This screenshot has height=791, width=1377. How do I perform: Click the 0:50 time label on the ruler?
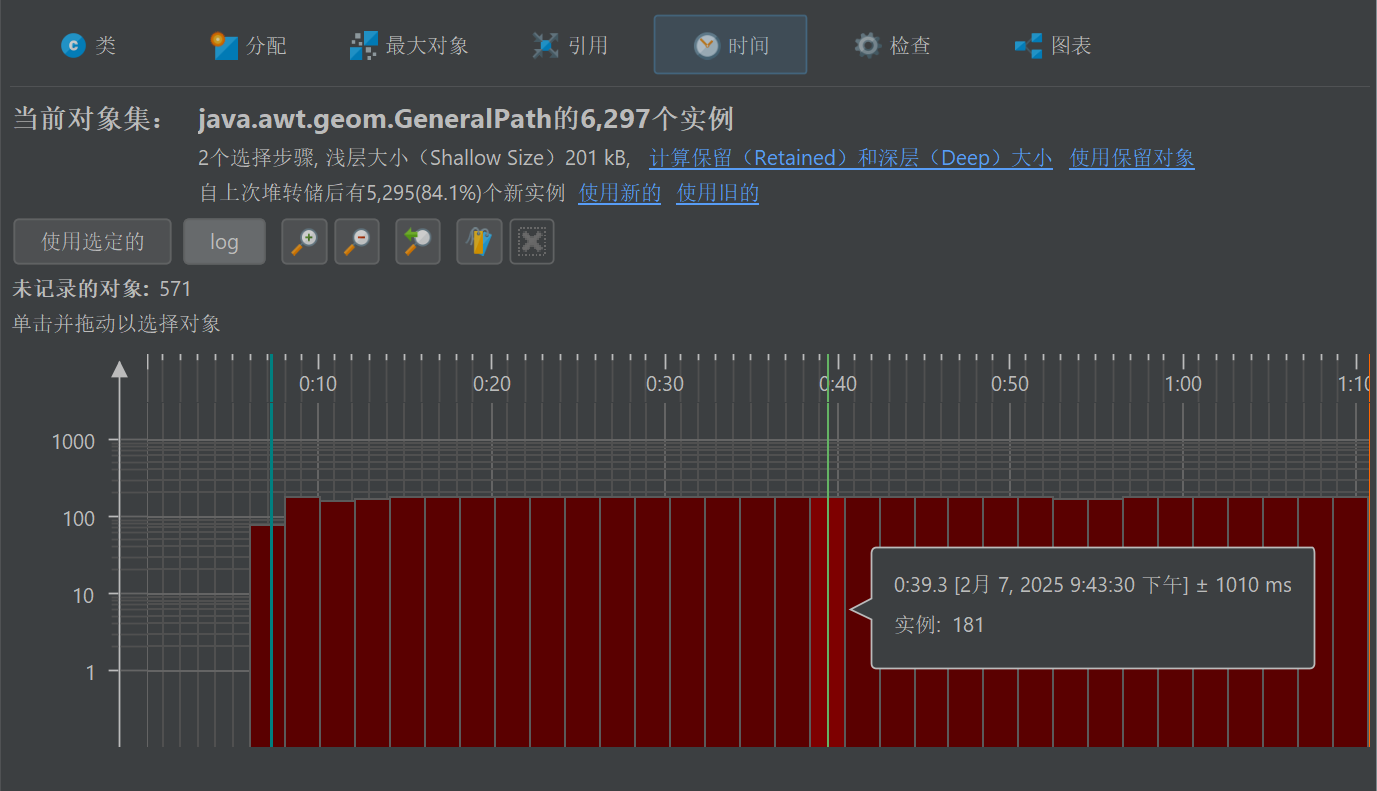(x=1010, y=384)
